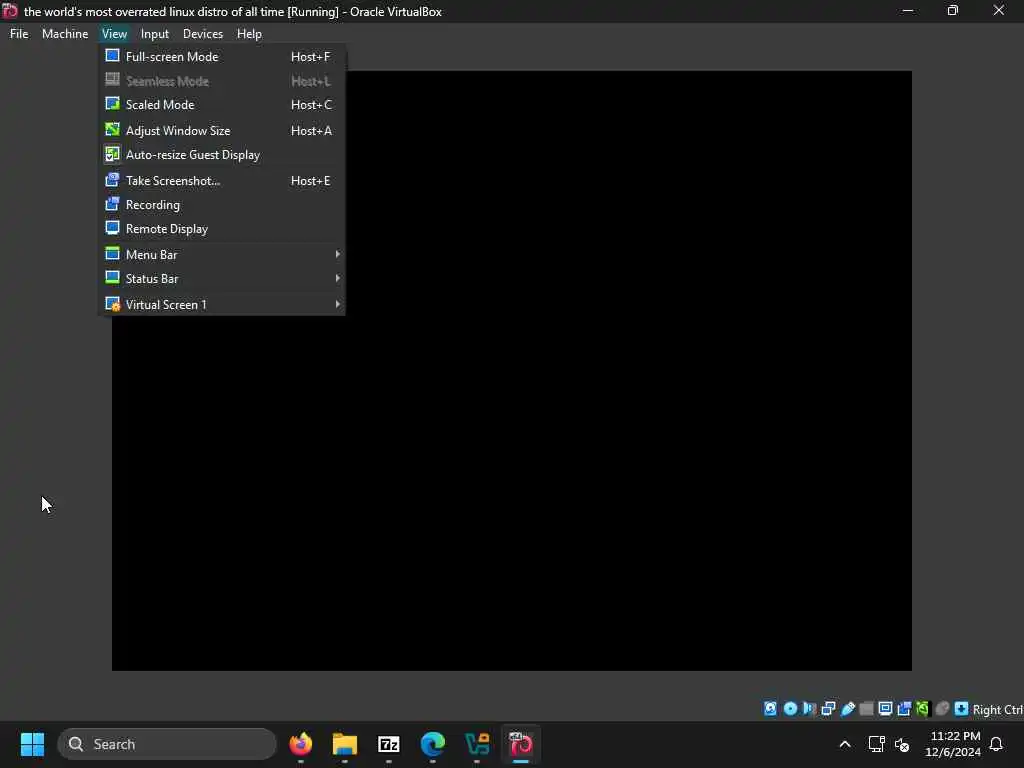This screenshot has width=1024, height=768.
Task: Close the open View menu
Action: [x=114, y=34]
